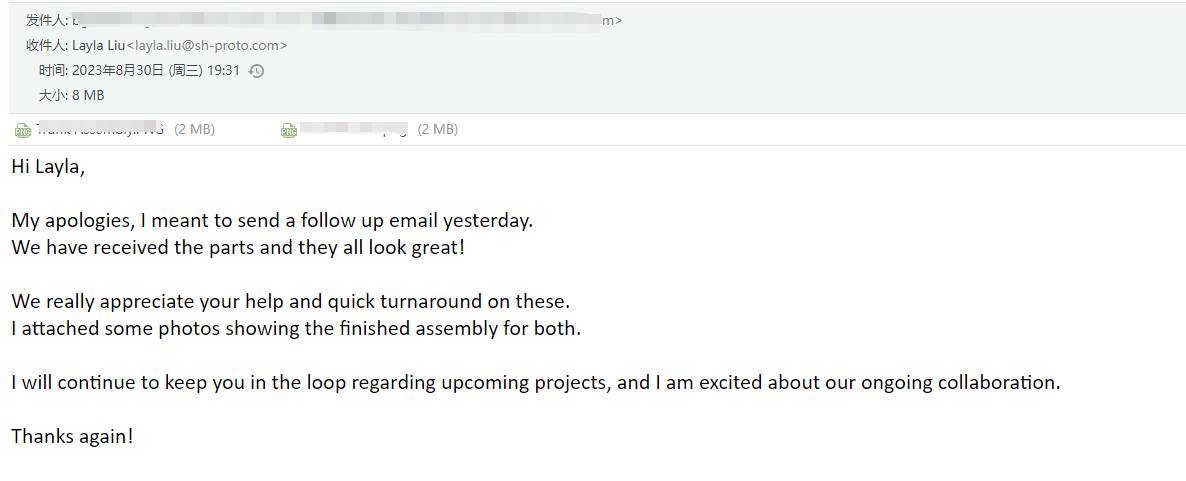Image resolution: width=1186 pixels, height=481 pixels.
Task: Click the 'I attached some photos' sentence
Action: [x=296, y=330]
